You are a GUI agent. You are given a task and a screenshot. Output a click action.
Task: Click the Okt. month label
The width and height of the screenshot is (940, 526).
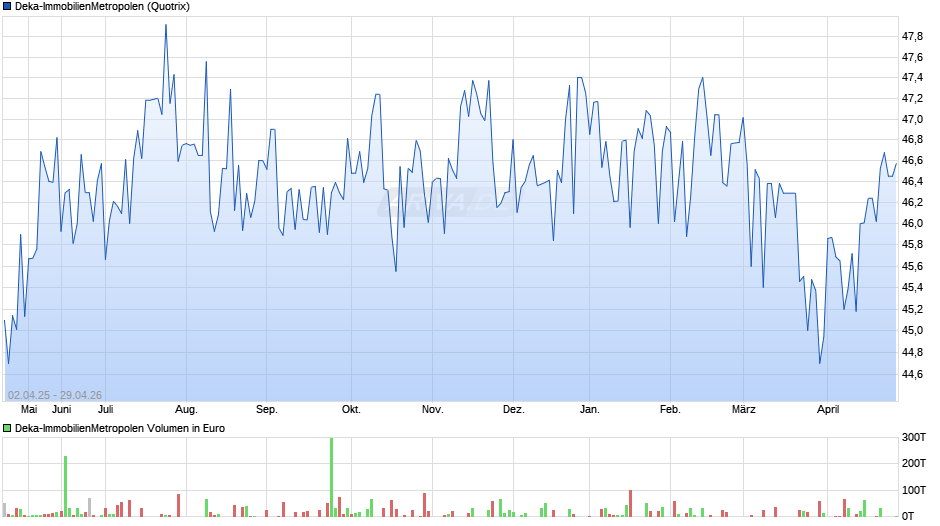click(x=351, y=410)
